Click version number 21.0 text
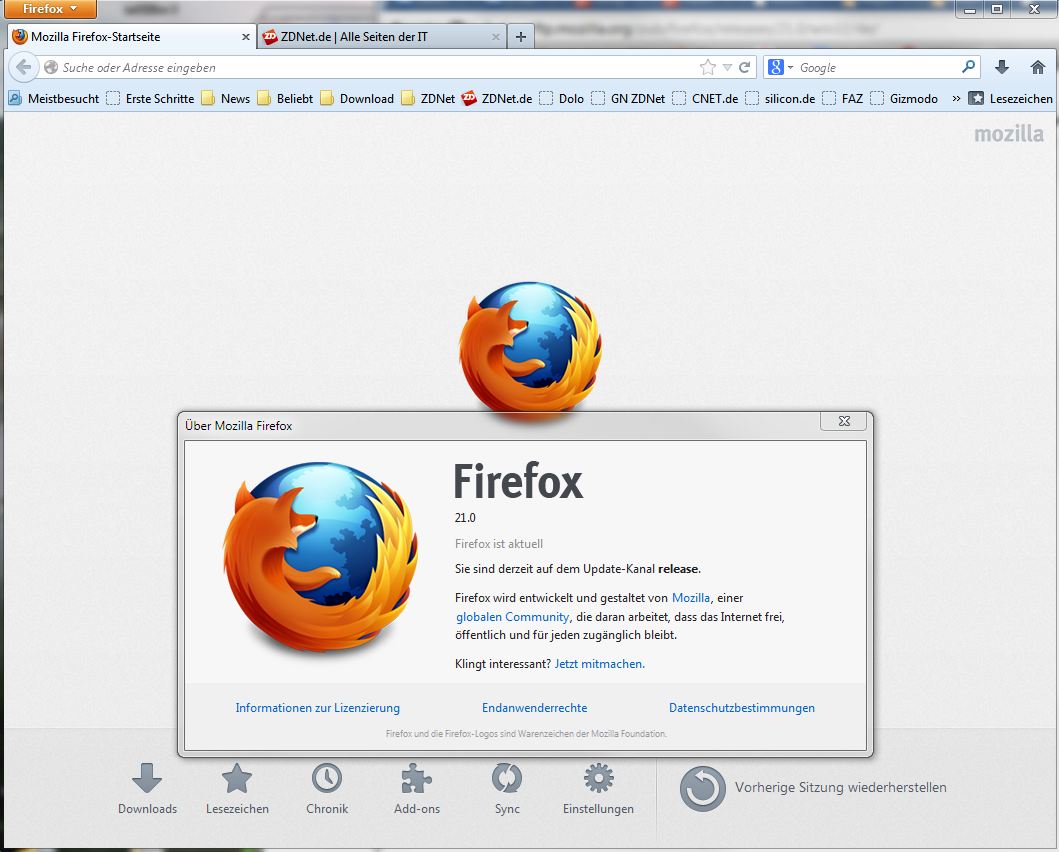Screen dimensions: 1059x852 pyautogui.click(x=465, y=518)
